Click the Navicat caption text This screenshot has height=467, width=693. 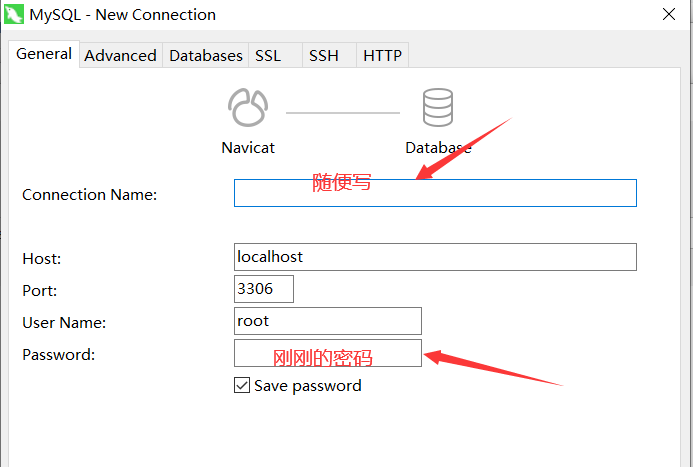point(248,148)
